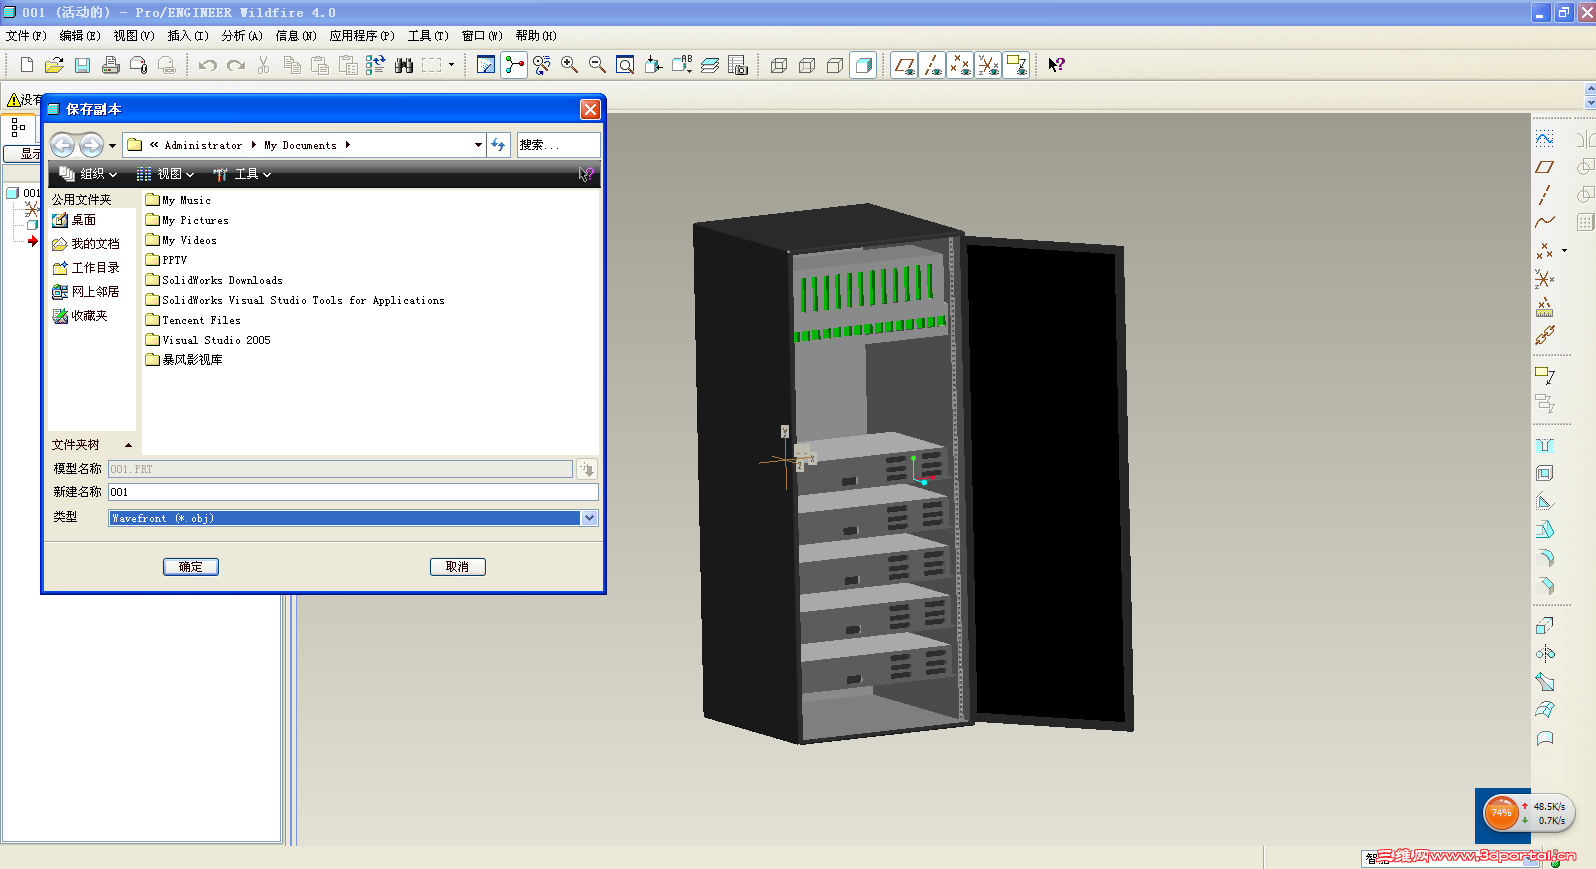Screen dimensions: 1596x869
Task: Open the 视图 dropdown in dialog toolbar
Action: click(x=166, y=174)
